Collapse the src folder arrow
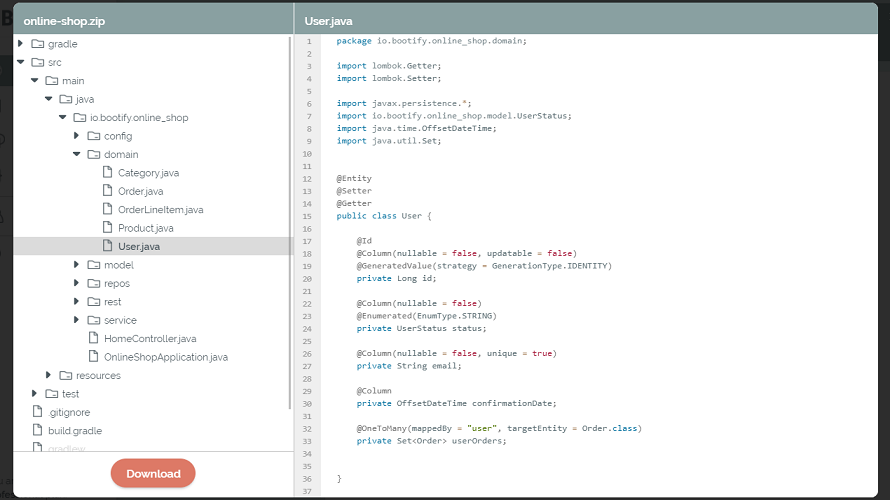The height and width of the screenshot is (500, 890). tap(21, 62)
